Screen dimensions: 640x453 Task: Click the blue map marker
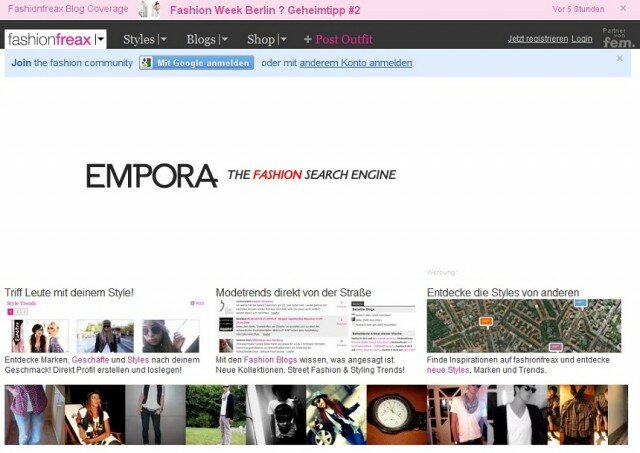(x=580, y=304)
